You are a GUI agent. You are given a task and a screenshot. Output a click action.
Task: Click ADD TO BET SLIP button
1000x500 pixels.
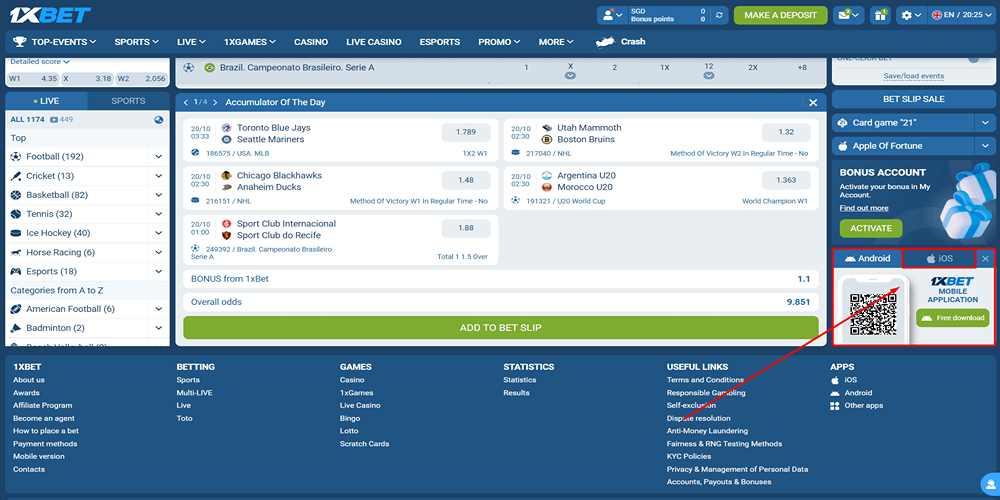[500, 328]
